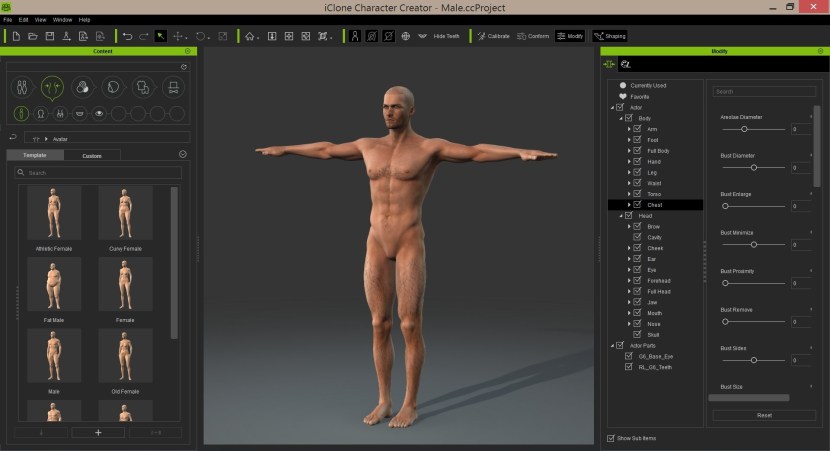830x451 pixels.
Task: Click the Undo arrow in the toolbar
Action: point(127,36)
